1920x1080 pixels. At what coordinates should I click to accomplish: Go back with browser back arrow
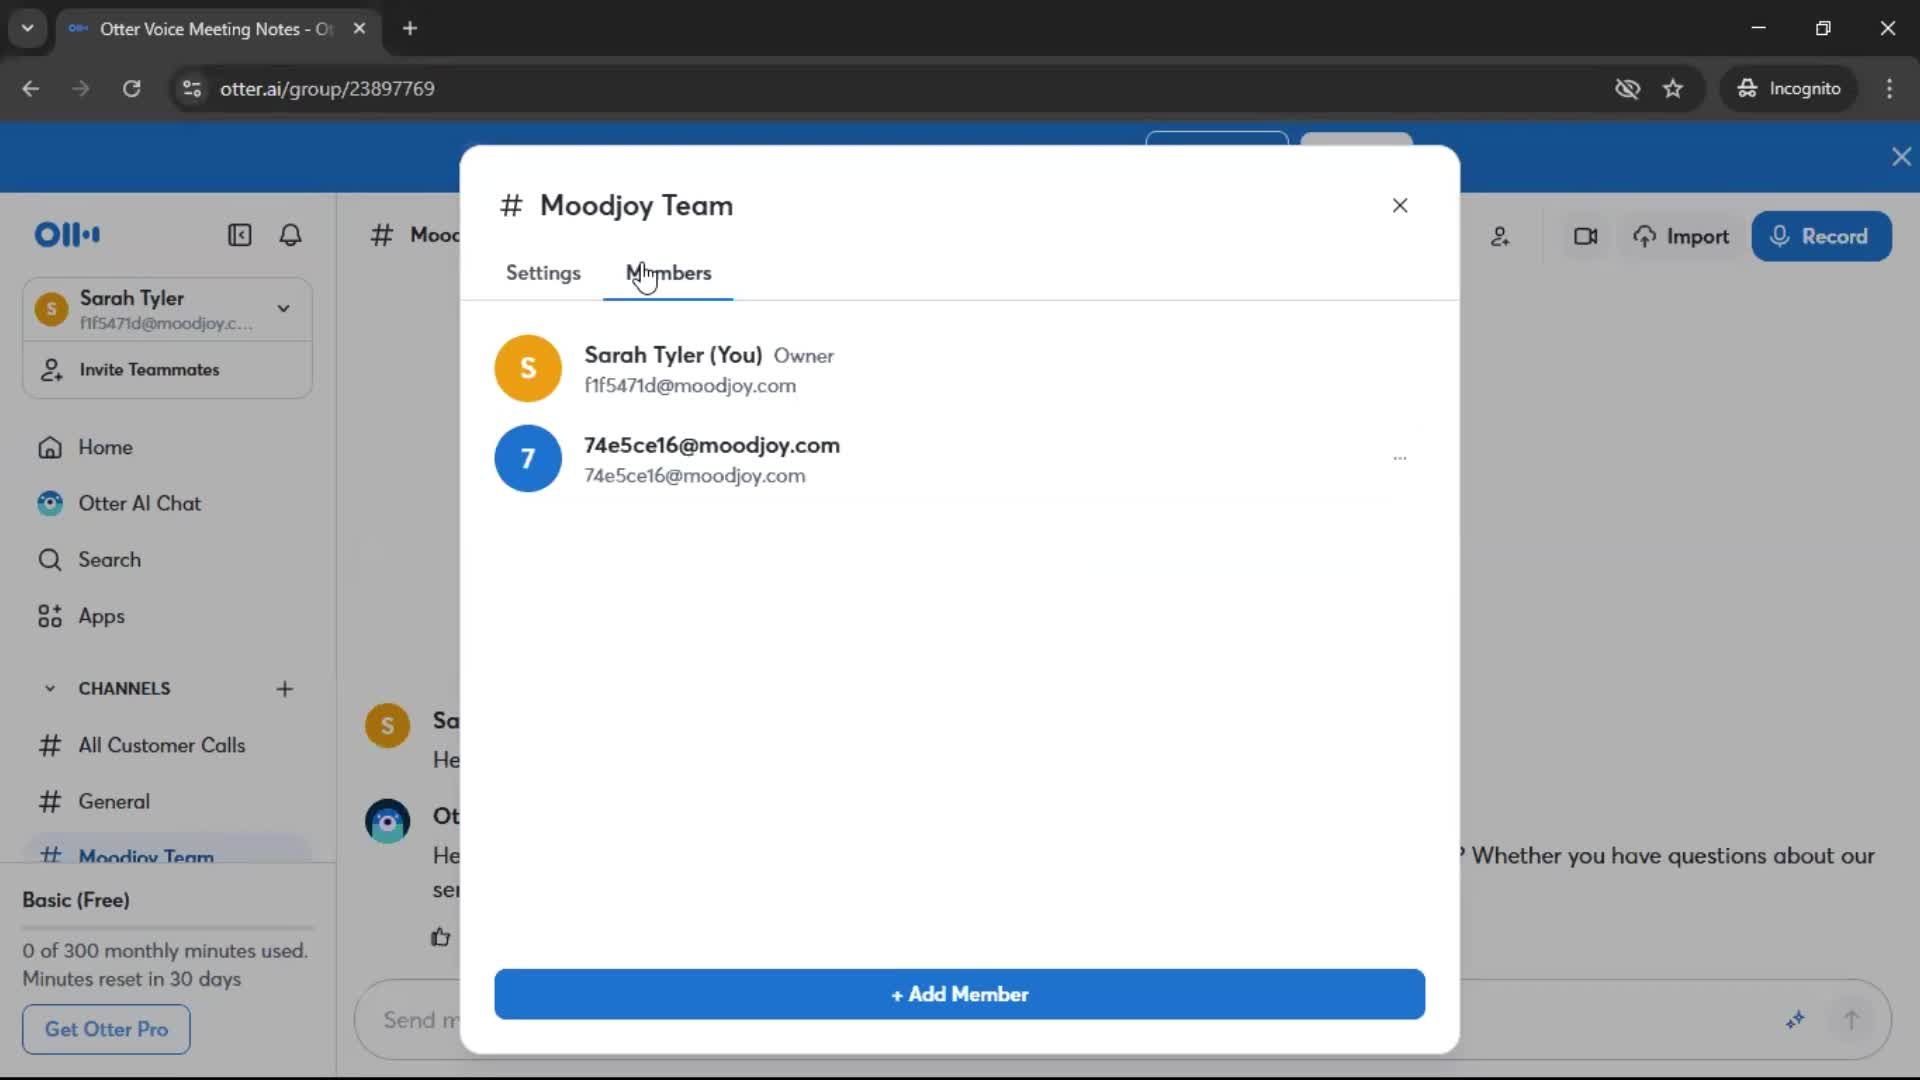[x=31, y=88]
